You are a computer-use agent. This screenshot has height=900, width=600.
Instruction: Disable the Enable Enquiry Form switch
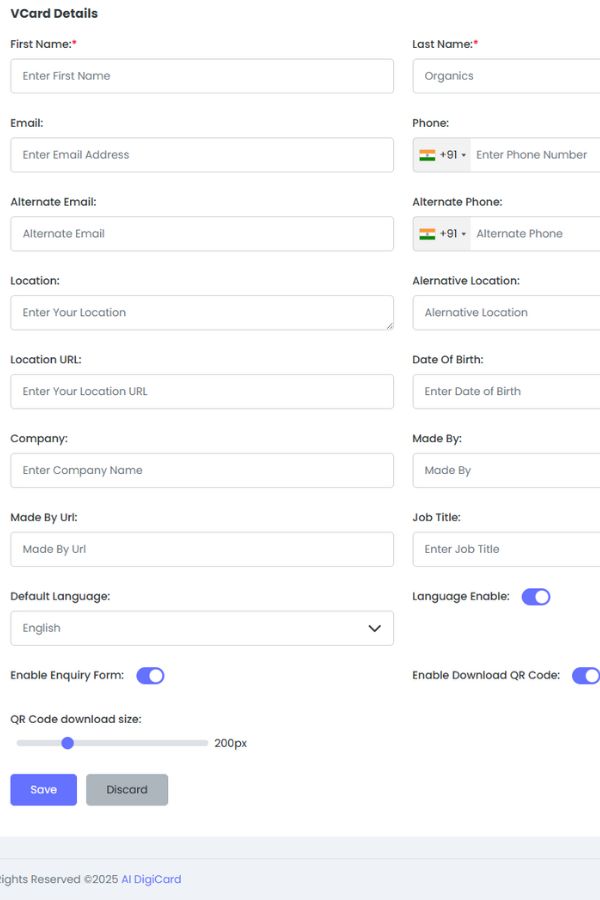150,676
